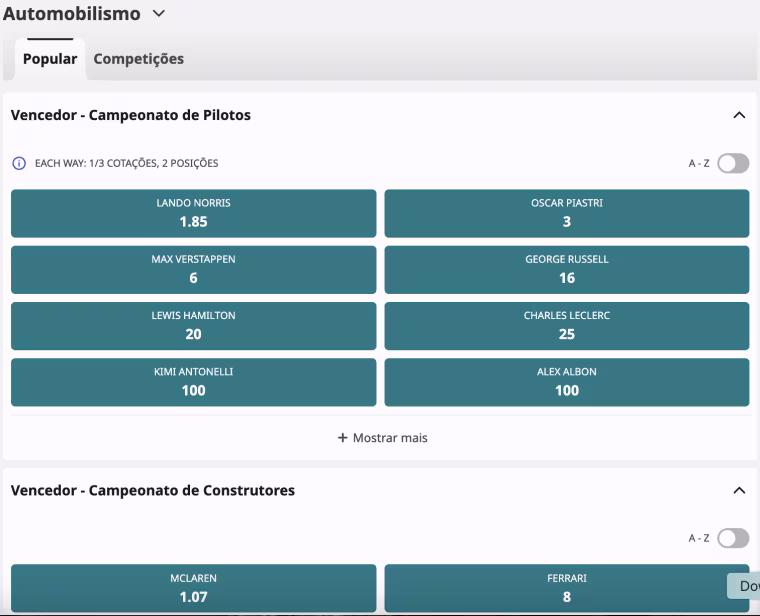
Task: Select Oscar Piastri at odds 3
Action: click(x=567, y=213)
